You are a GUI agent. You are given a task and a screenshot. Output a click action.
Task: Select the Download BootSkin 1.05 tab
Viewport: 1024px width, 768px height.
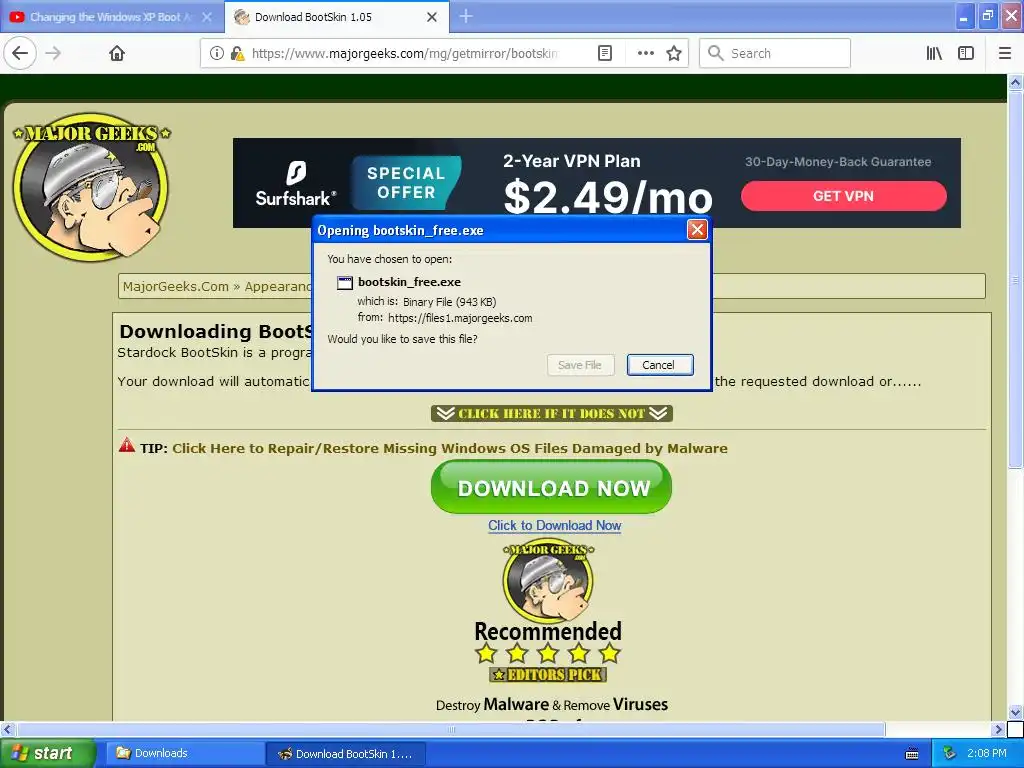[x=336, y=17]
